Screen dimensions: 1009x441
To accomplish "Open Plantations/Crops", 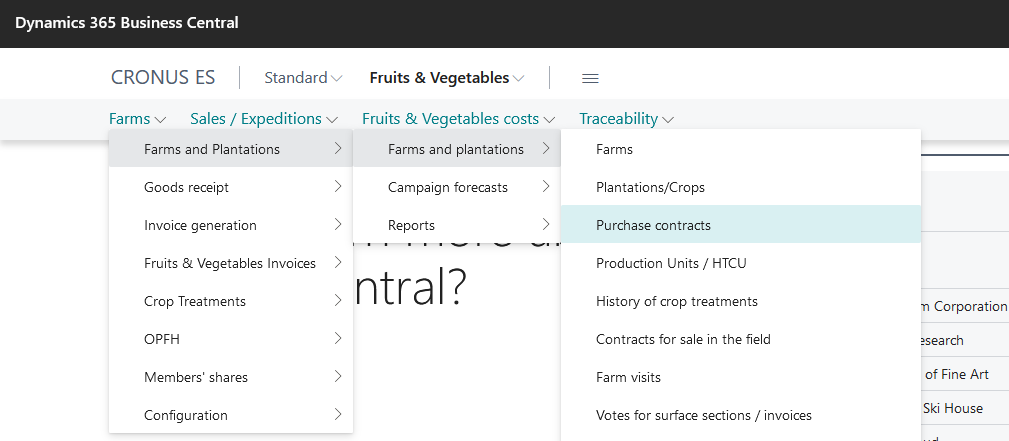I will tap(741, 187).
